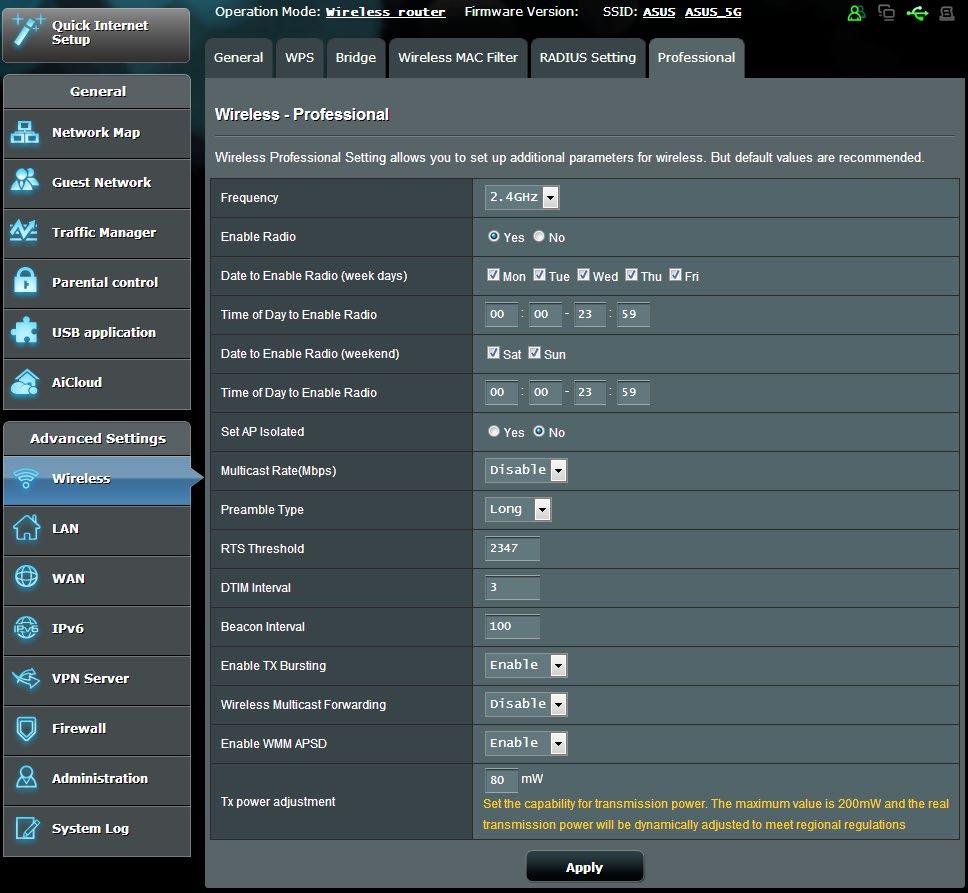Click the green guest users status icon
The image size is (968, 893).
856,13
